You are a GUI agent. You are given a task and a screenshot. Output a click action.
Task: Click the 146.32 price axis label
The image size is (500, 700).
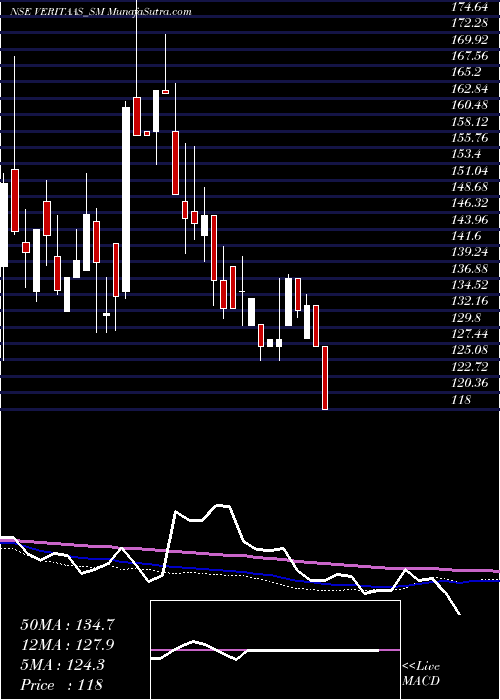(x=468, y=203)
